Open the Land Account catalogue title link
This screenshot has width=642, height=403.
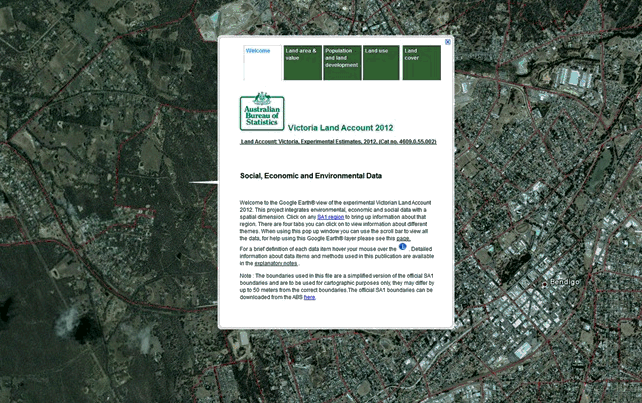pos(339,142)
